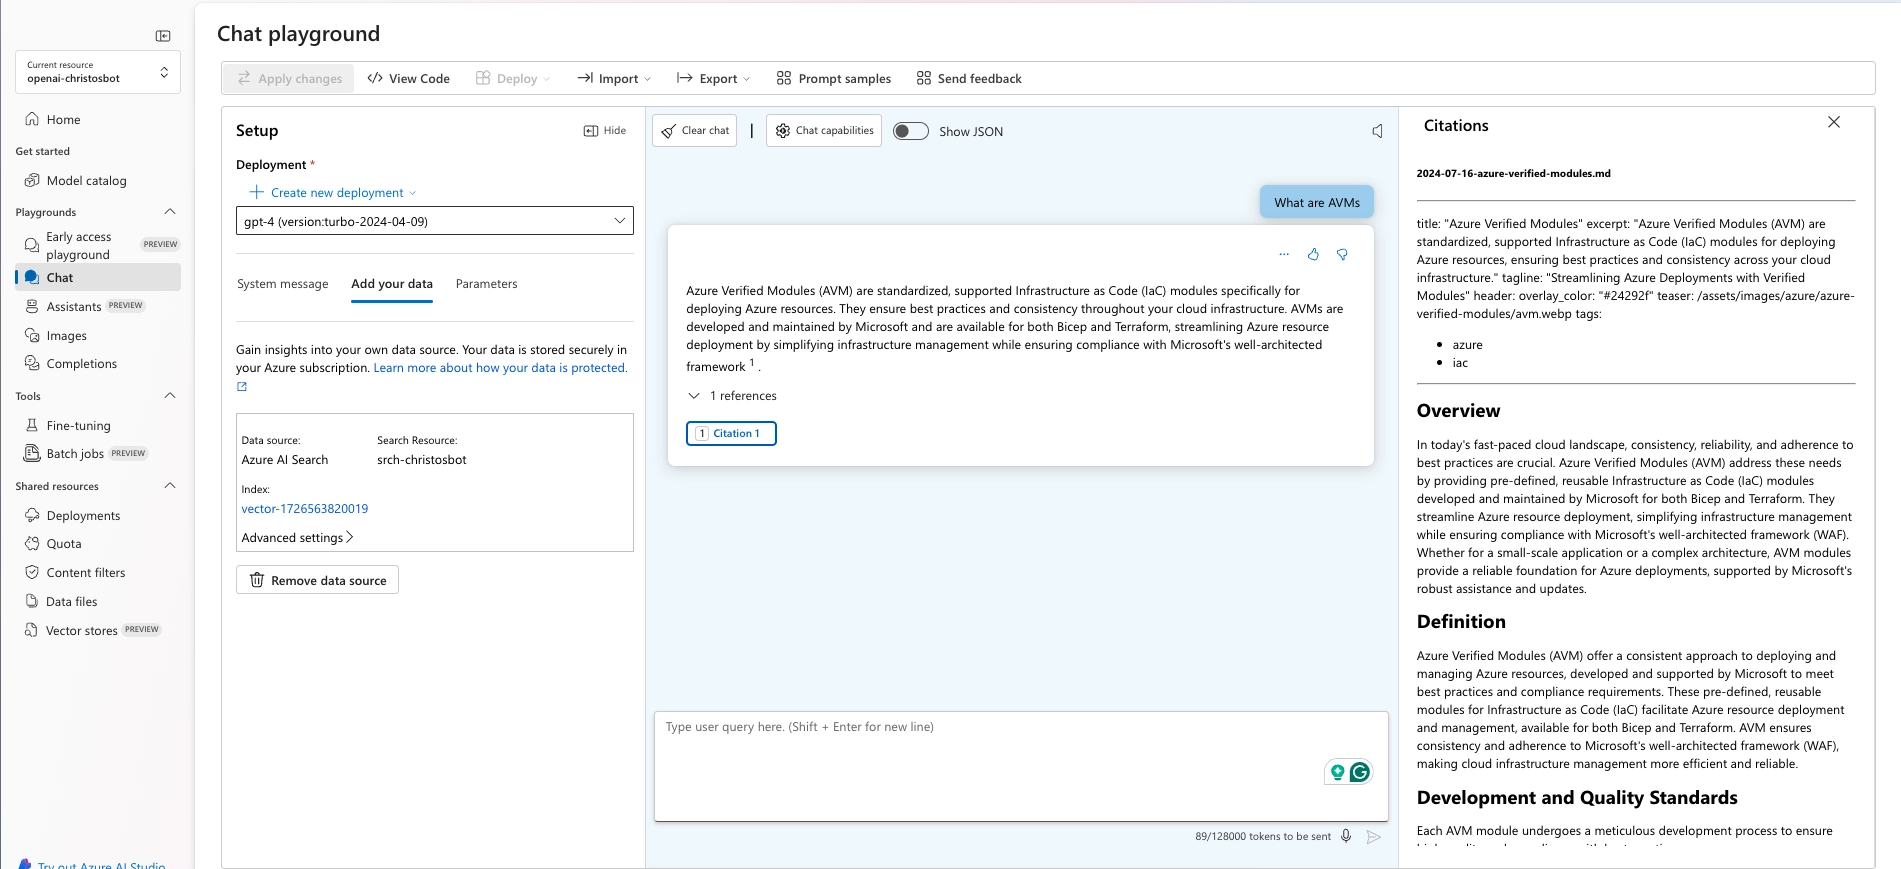
Task: Close the Citations panel
Action: coord(1834,122)
